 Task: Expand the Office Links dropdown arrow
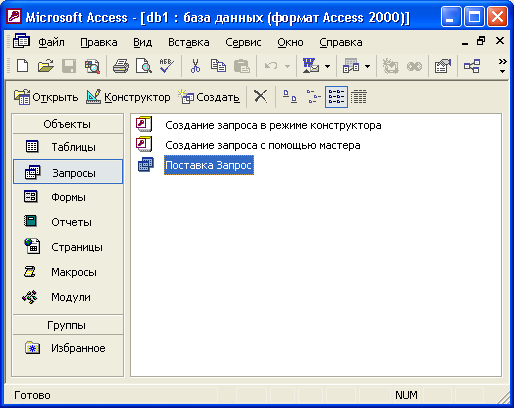pos(327,66)
